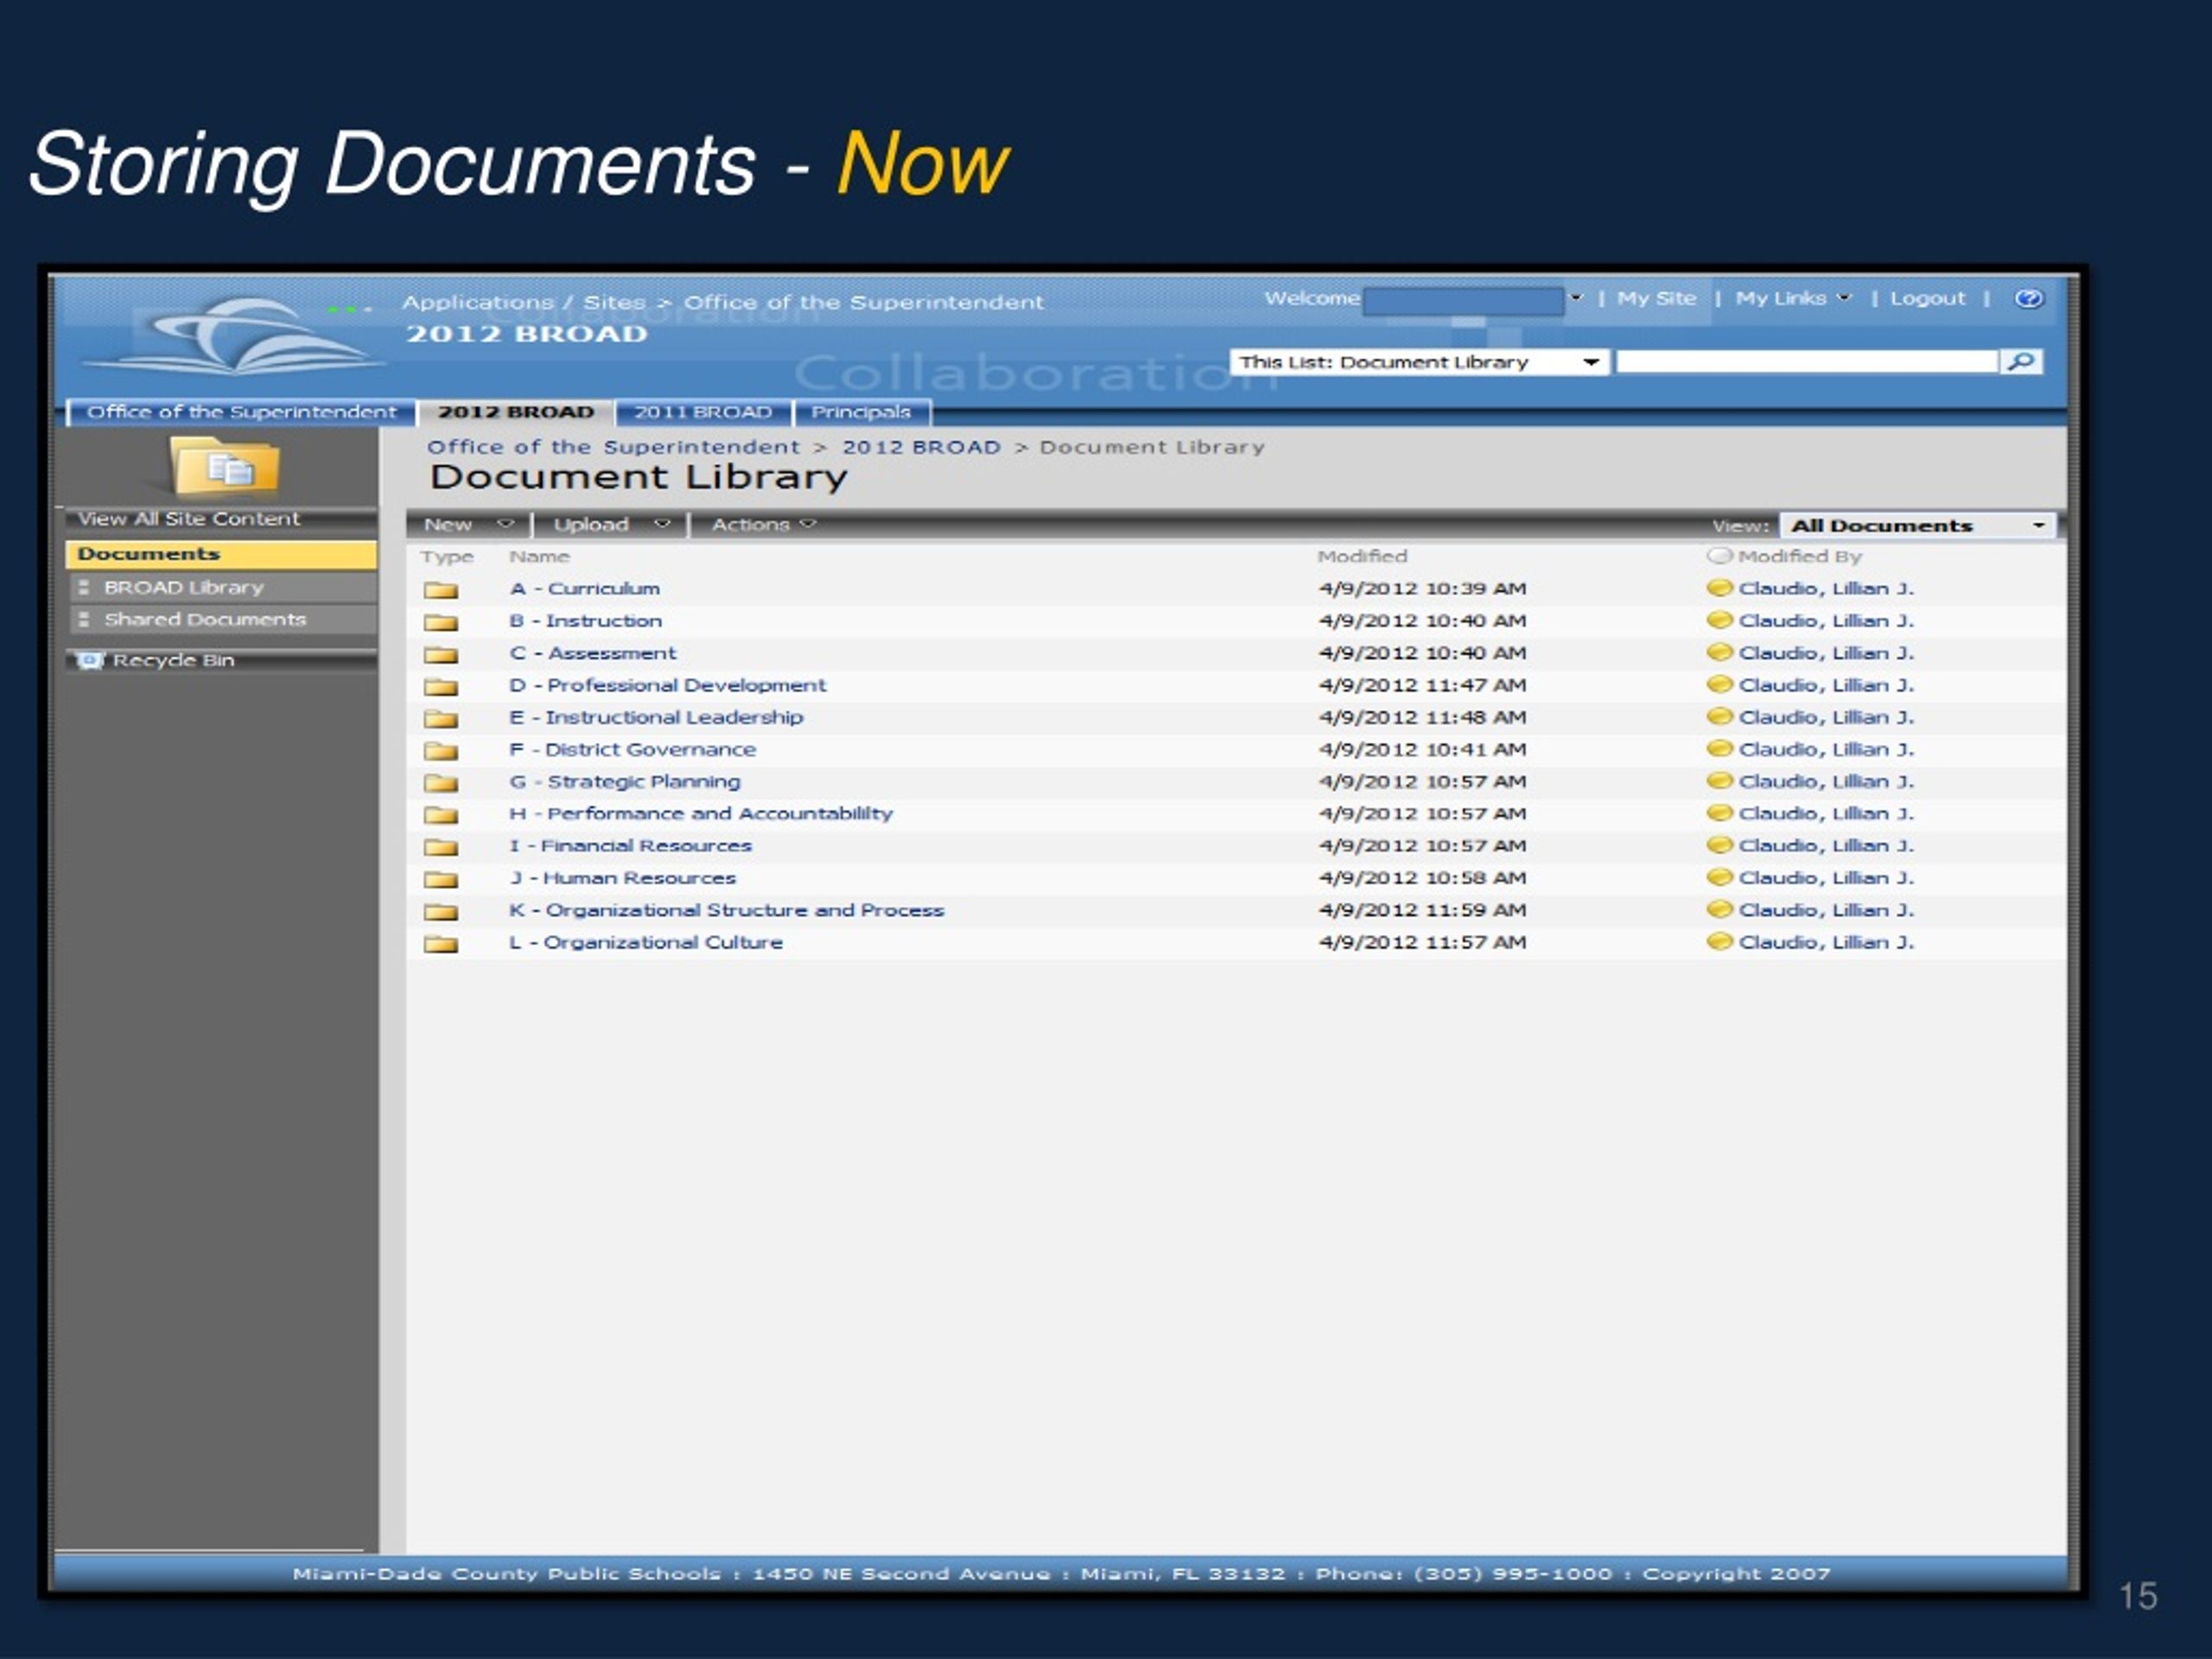
Task: Open the Actions dropdown menu
Action: click(x=764, y=525)
